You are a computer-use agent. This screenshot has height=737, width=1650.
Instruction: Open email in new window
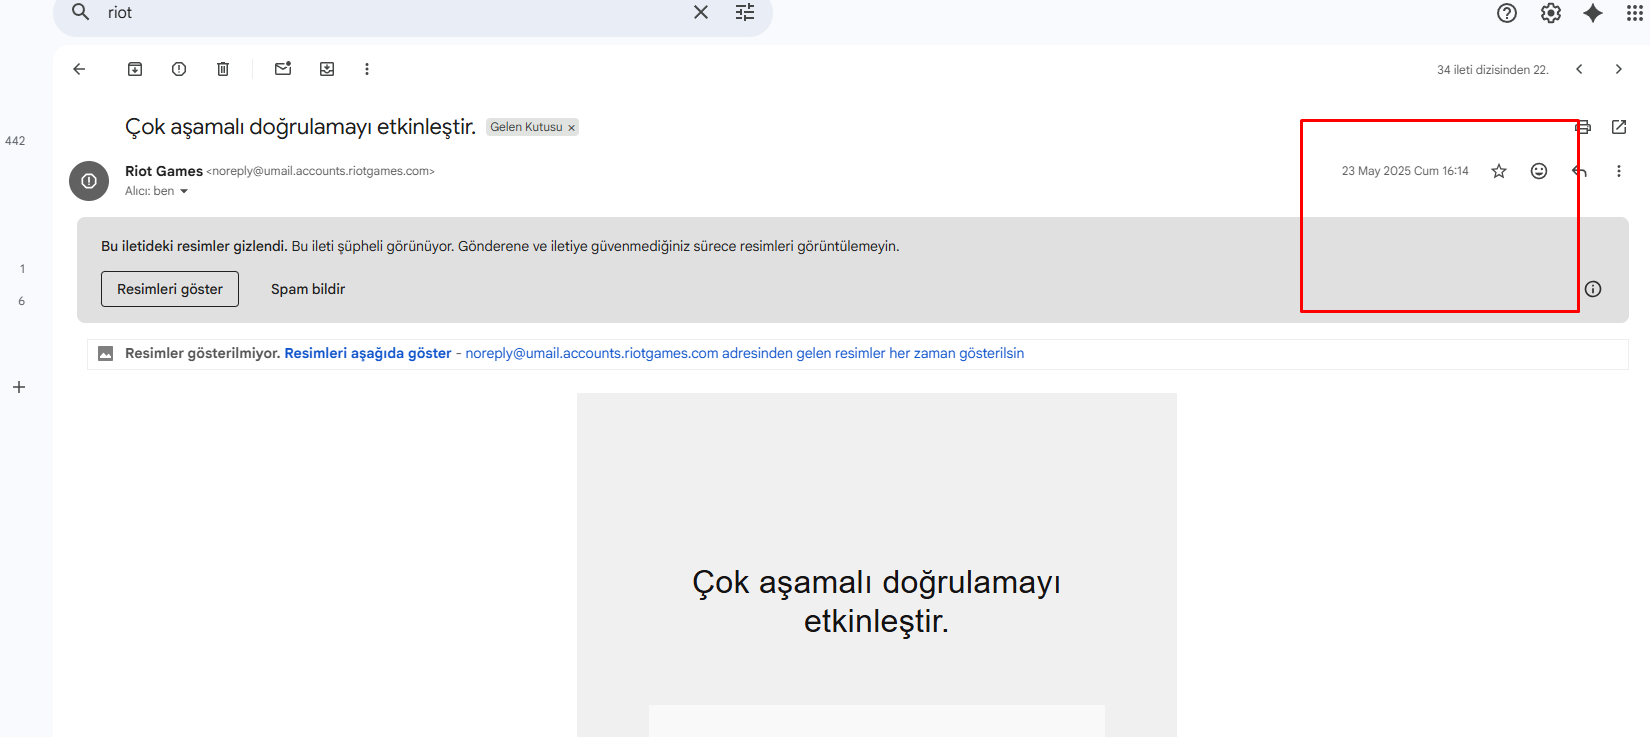coord(1619,127)
